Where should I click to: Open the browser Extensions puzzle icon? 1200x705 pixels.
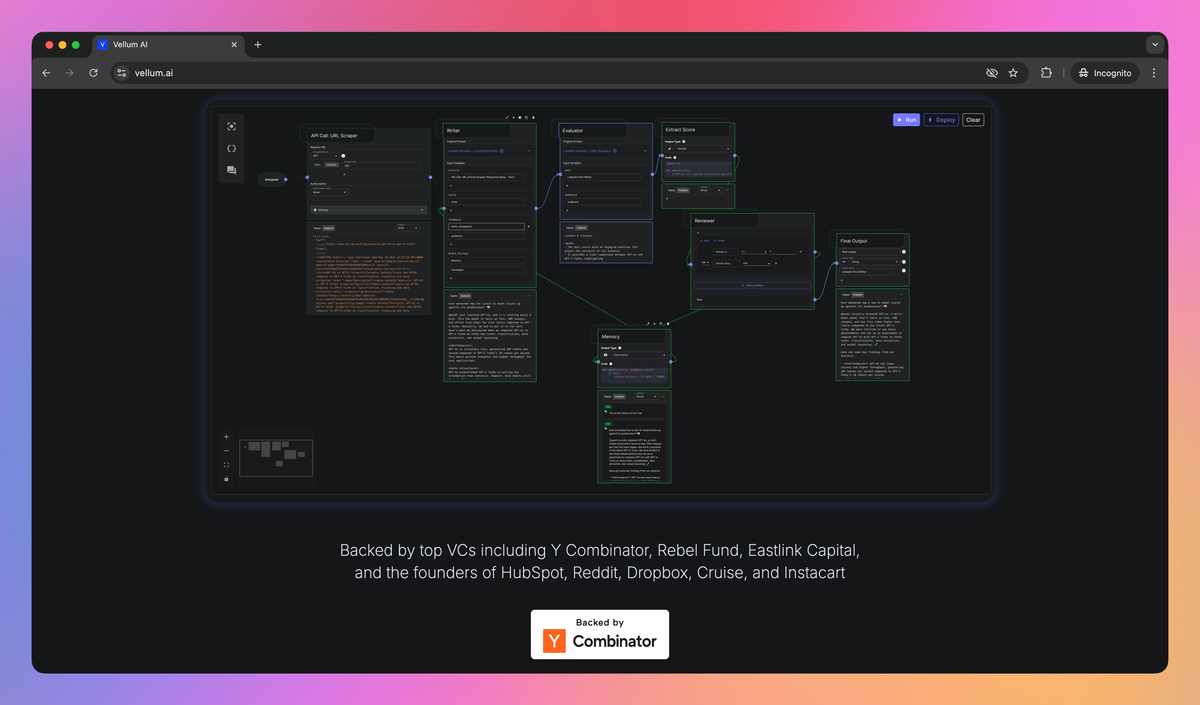click(1046, 73)
